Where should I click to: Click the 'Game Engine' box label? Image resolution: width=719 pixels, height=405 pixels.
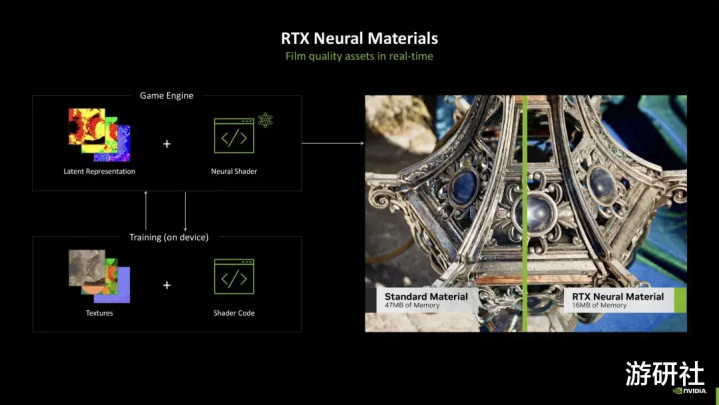tap(166, 95)
